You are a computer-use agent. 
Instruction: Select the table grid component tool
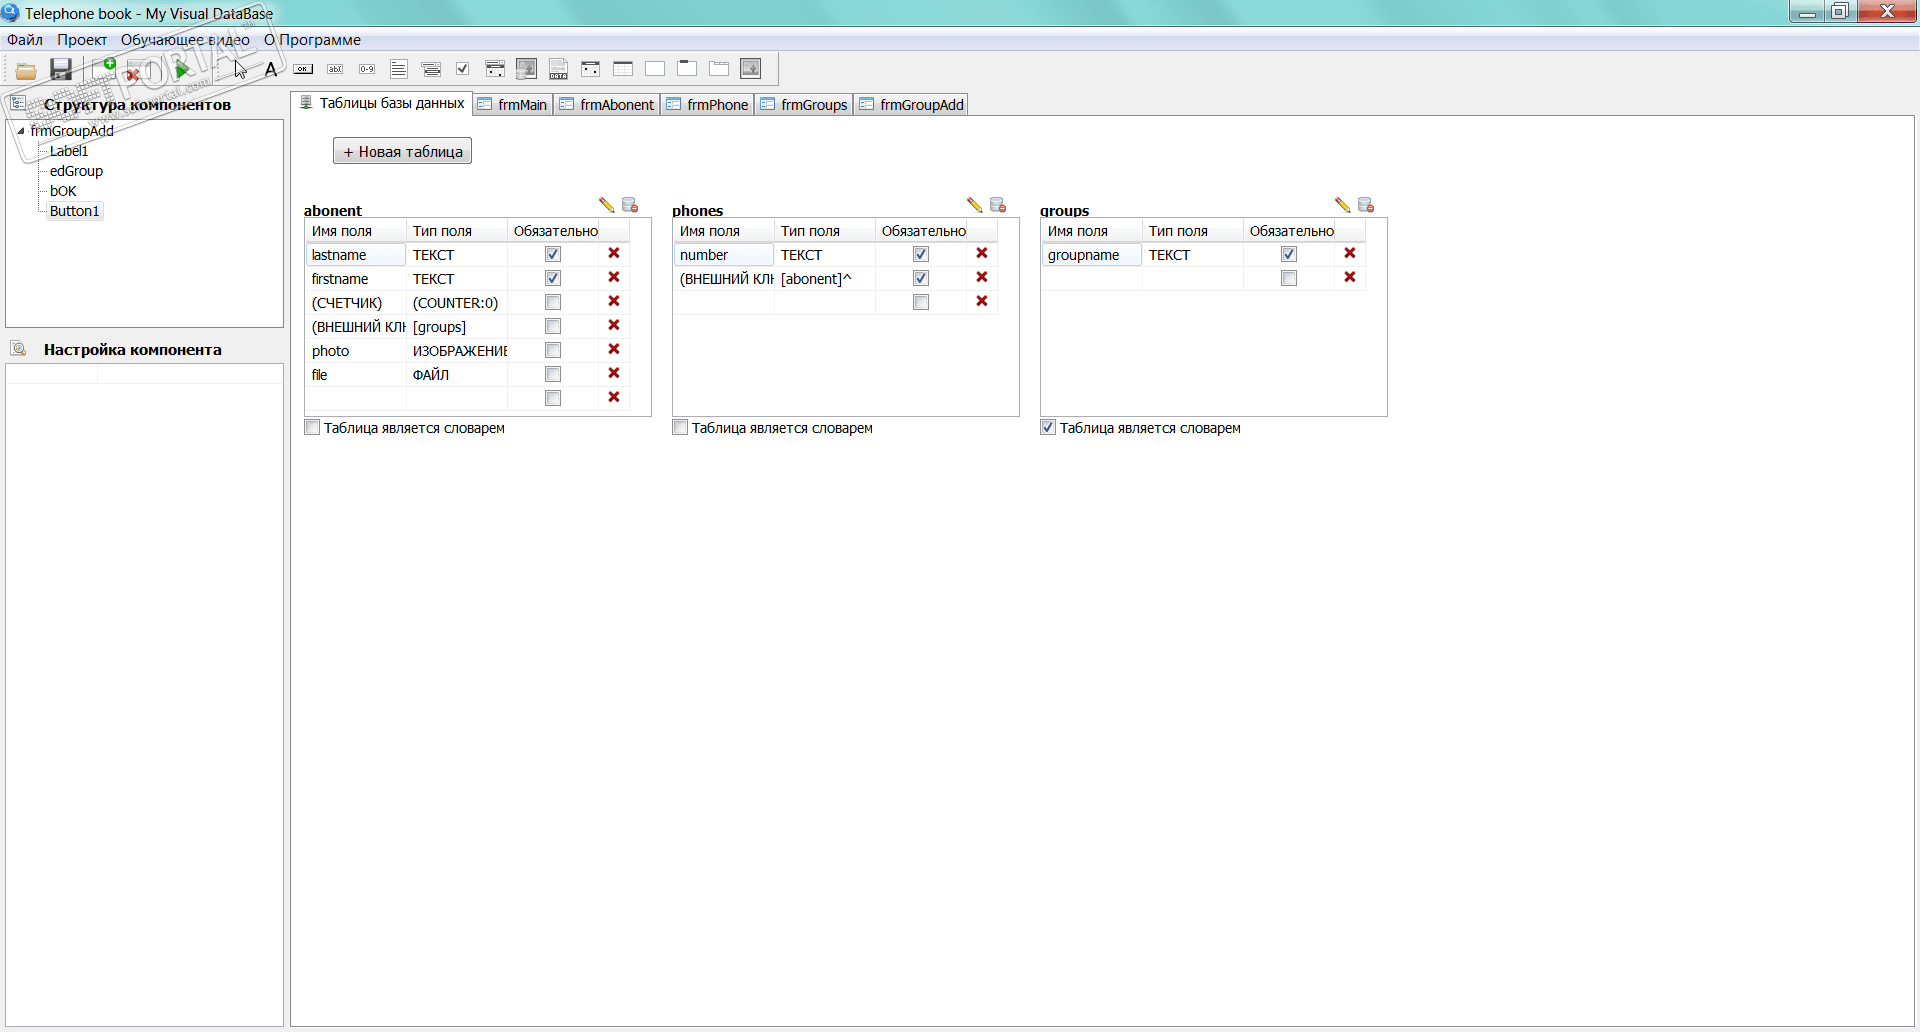pos(623,69)
